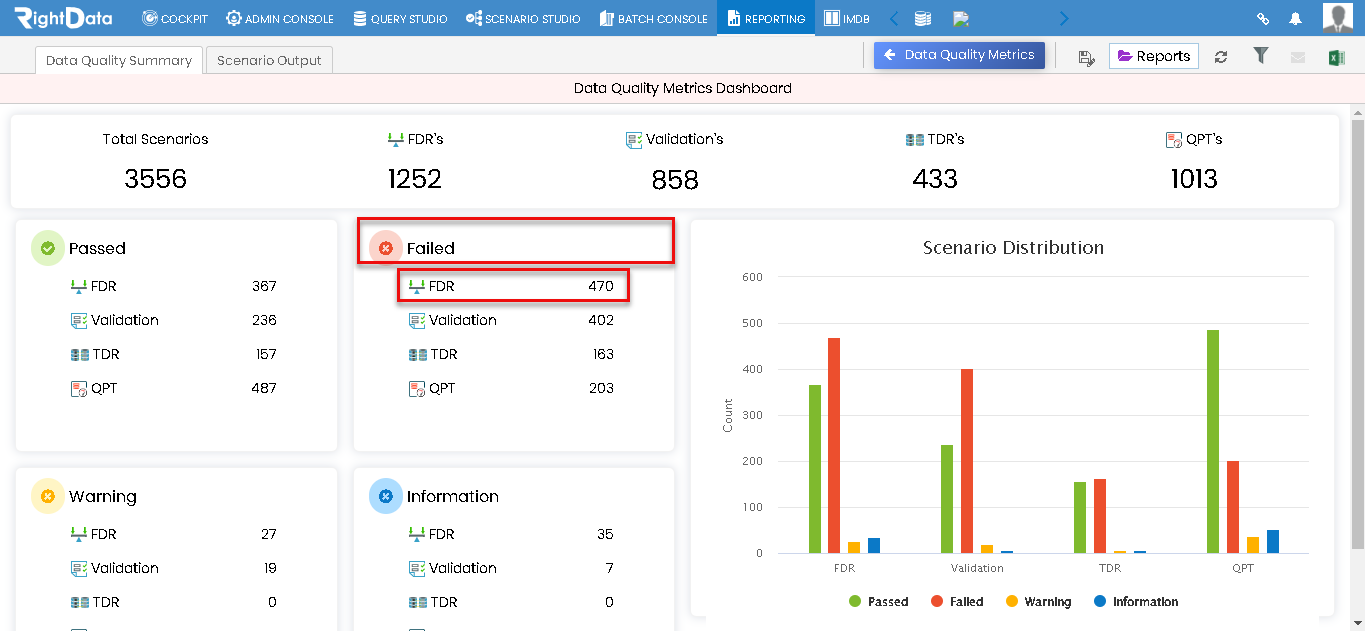The height and width of the screenshot is (631, 1365).
Task: Toggle the Failed series in chart legend
Action: [957, 602]
